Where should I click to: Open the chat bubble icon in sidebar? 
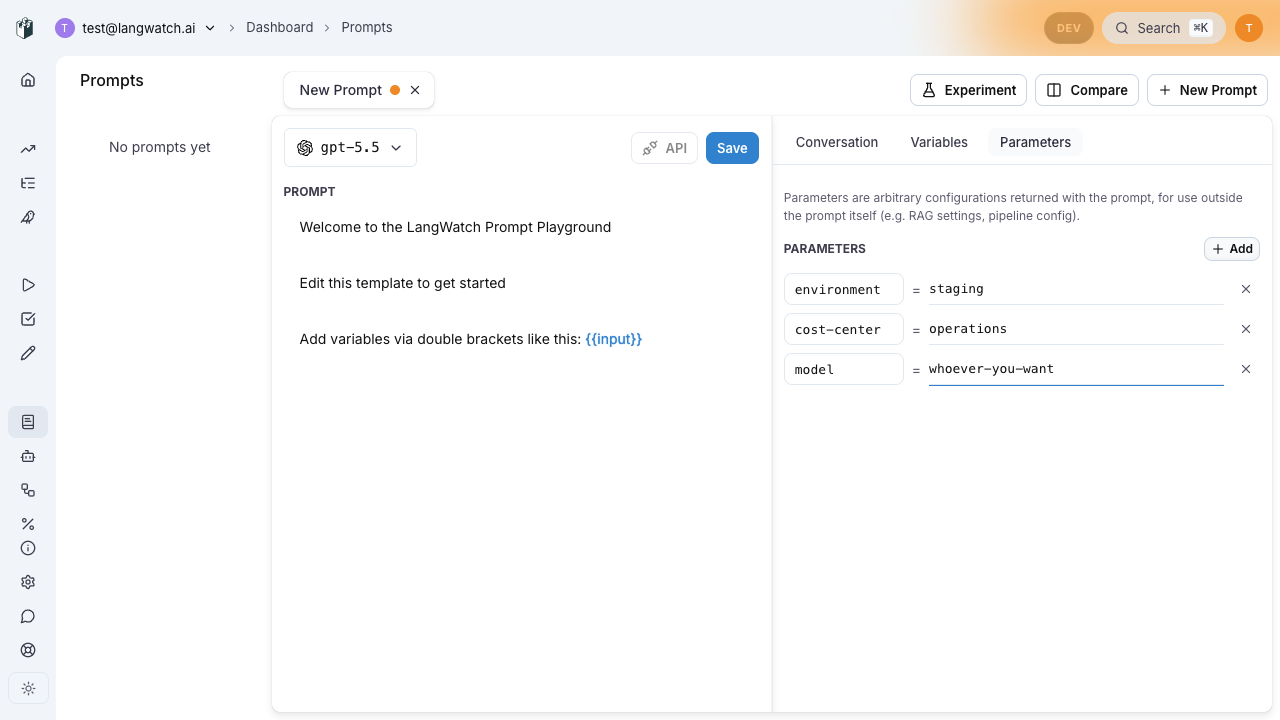pos(28,616)
